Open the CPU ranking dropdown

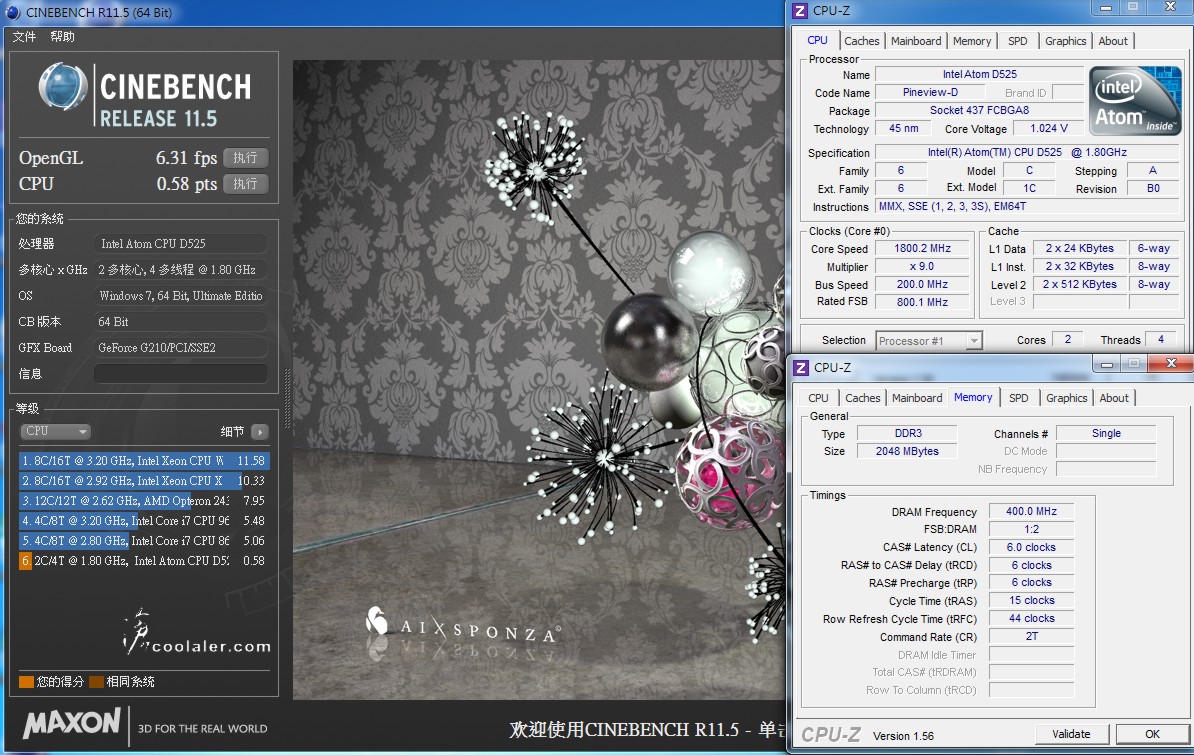(56, 431)
